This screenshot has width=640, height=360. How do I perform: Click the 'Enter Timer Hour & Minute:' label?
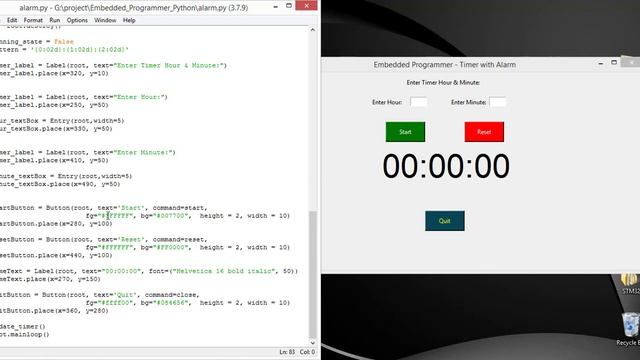(443, 82)
